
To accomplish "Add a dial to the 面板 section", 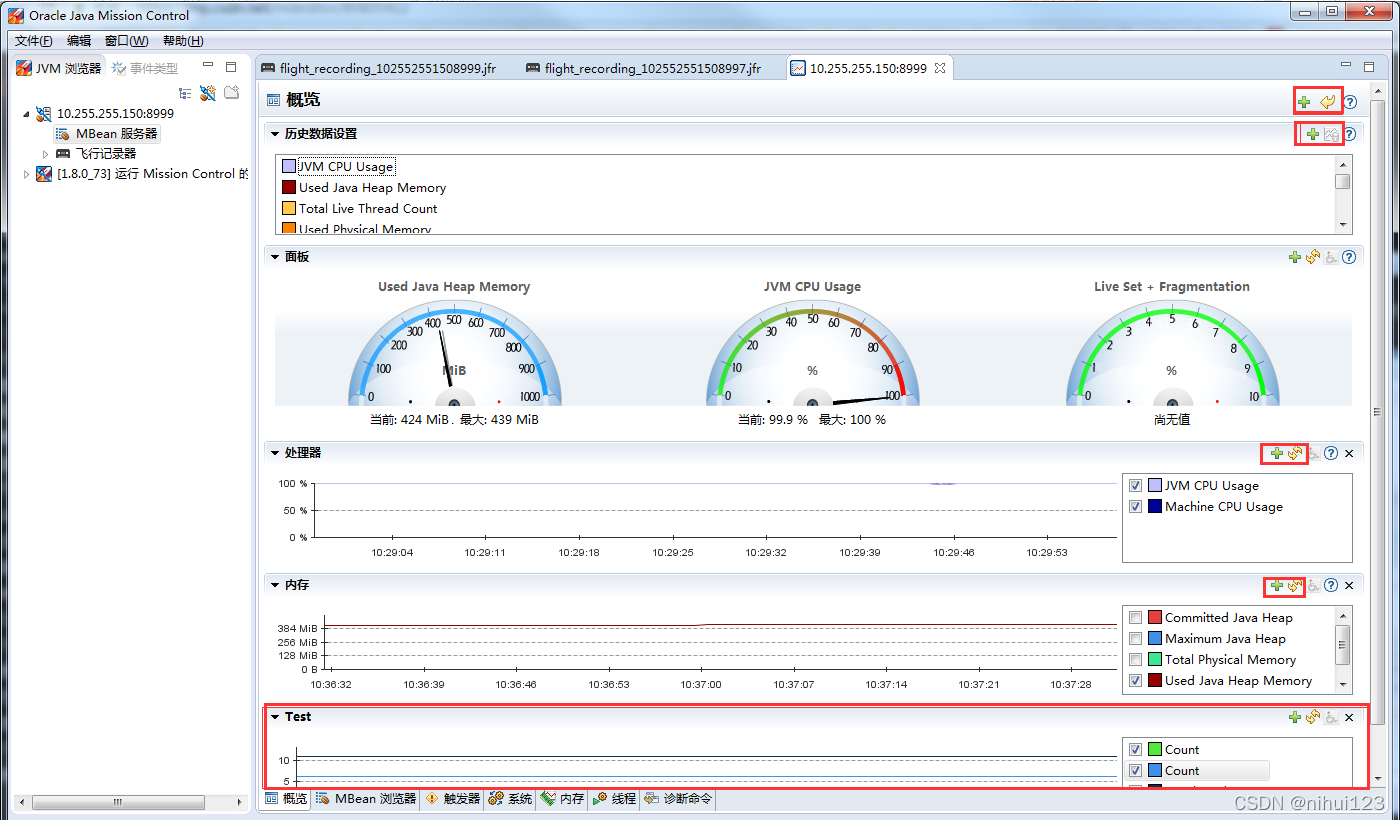I will point(1295,257).
